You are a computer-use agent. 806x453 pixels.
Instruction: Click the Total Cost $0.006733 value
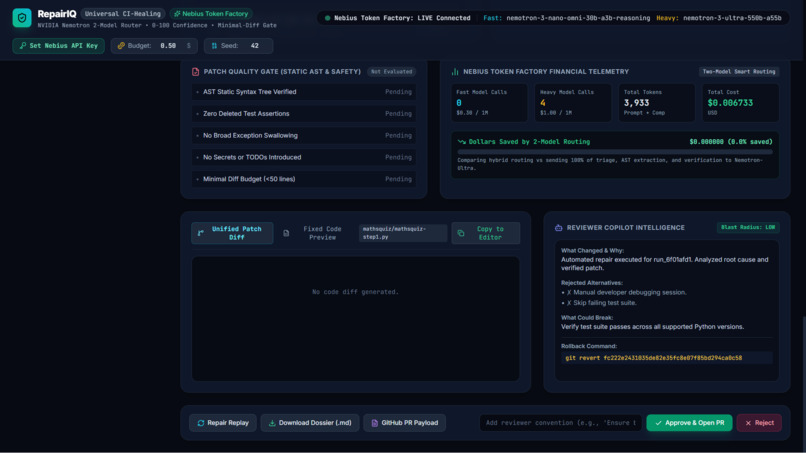click(730, 103)
